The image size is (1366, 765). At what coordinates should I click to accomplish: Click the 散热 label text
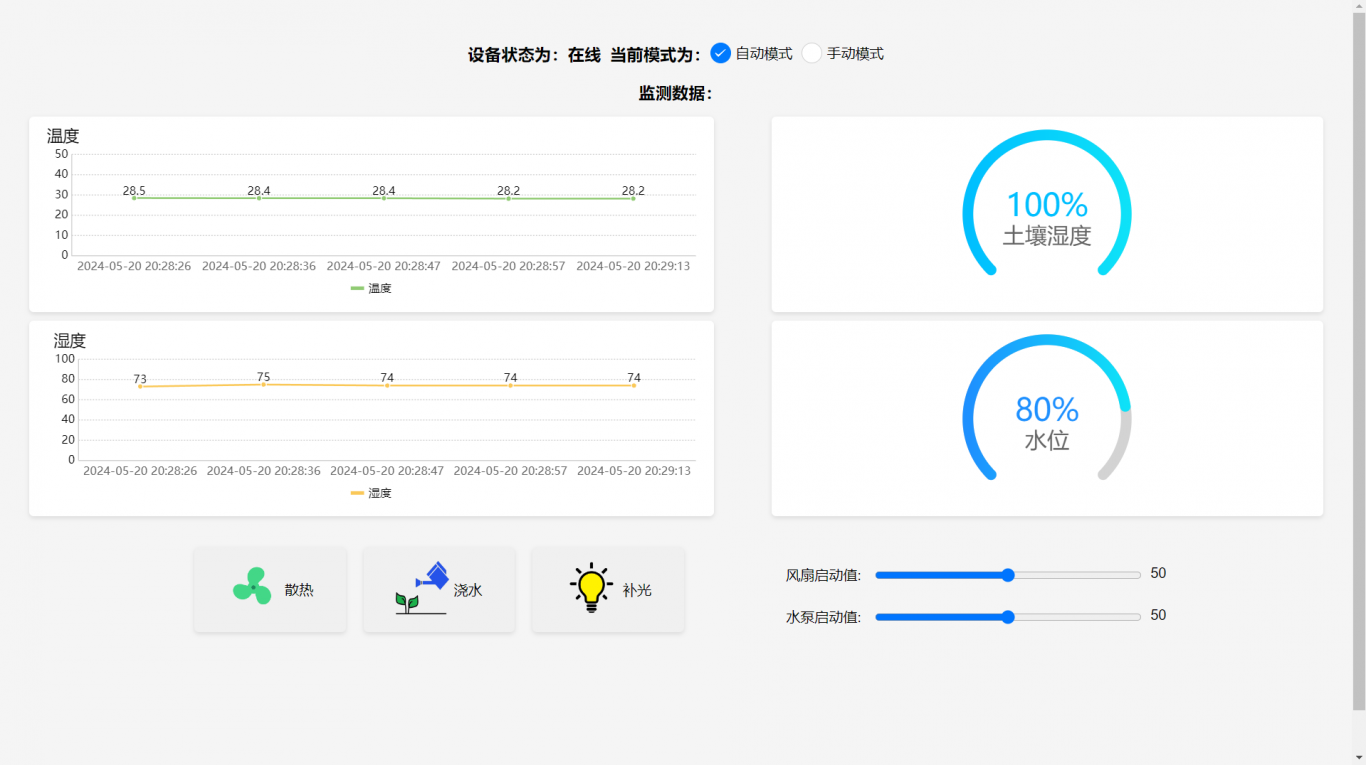tap(299, 590)
